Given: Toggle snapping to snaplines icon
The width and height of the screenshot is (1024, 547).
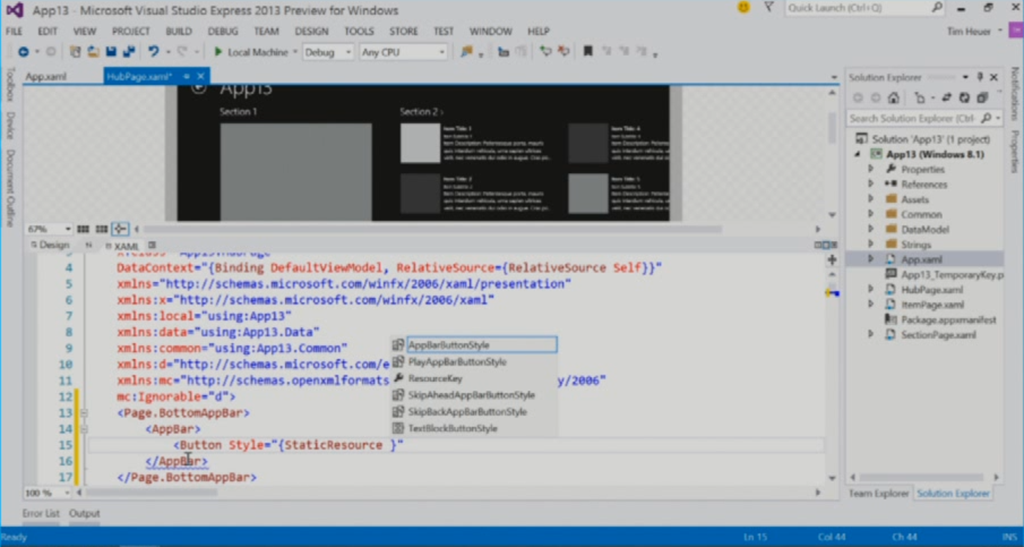Looking at the screenshot, I should 120,229.
